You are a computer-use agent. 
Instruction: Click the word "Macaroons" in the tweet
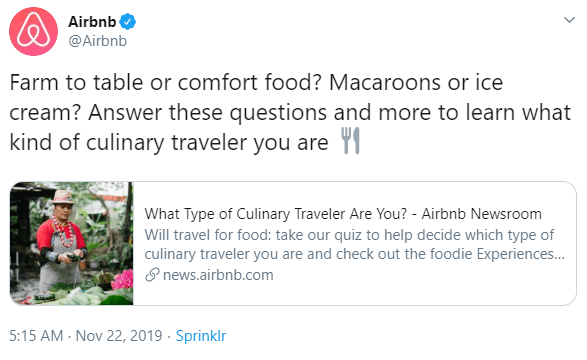coord(386,82)
